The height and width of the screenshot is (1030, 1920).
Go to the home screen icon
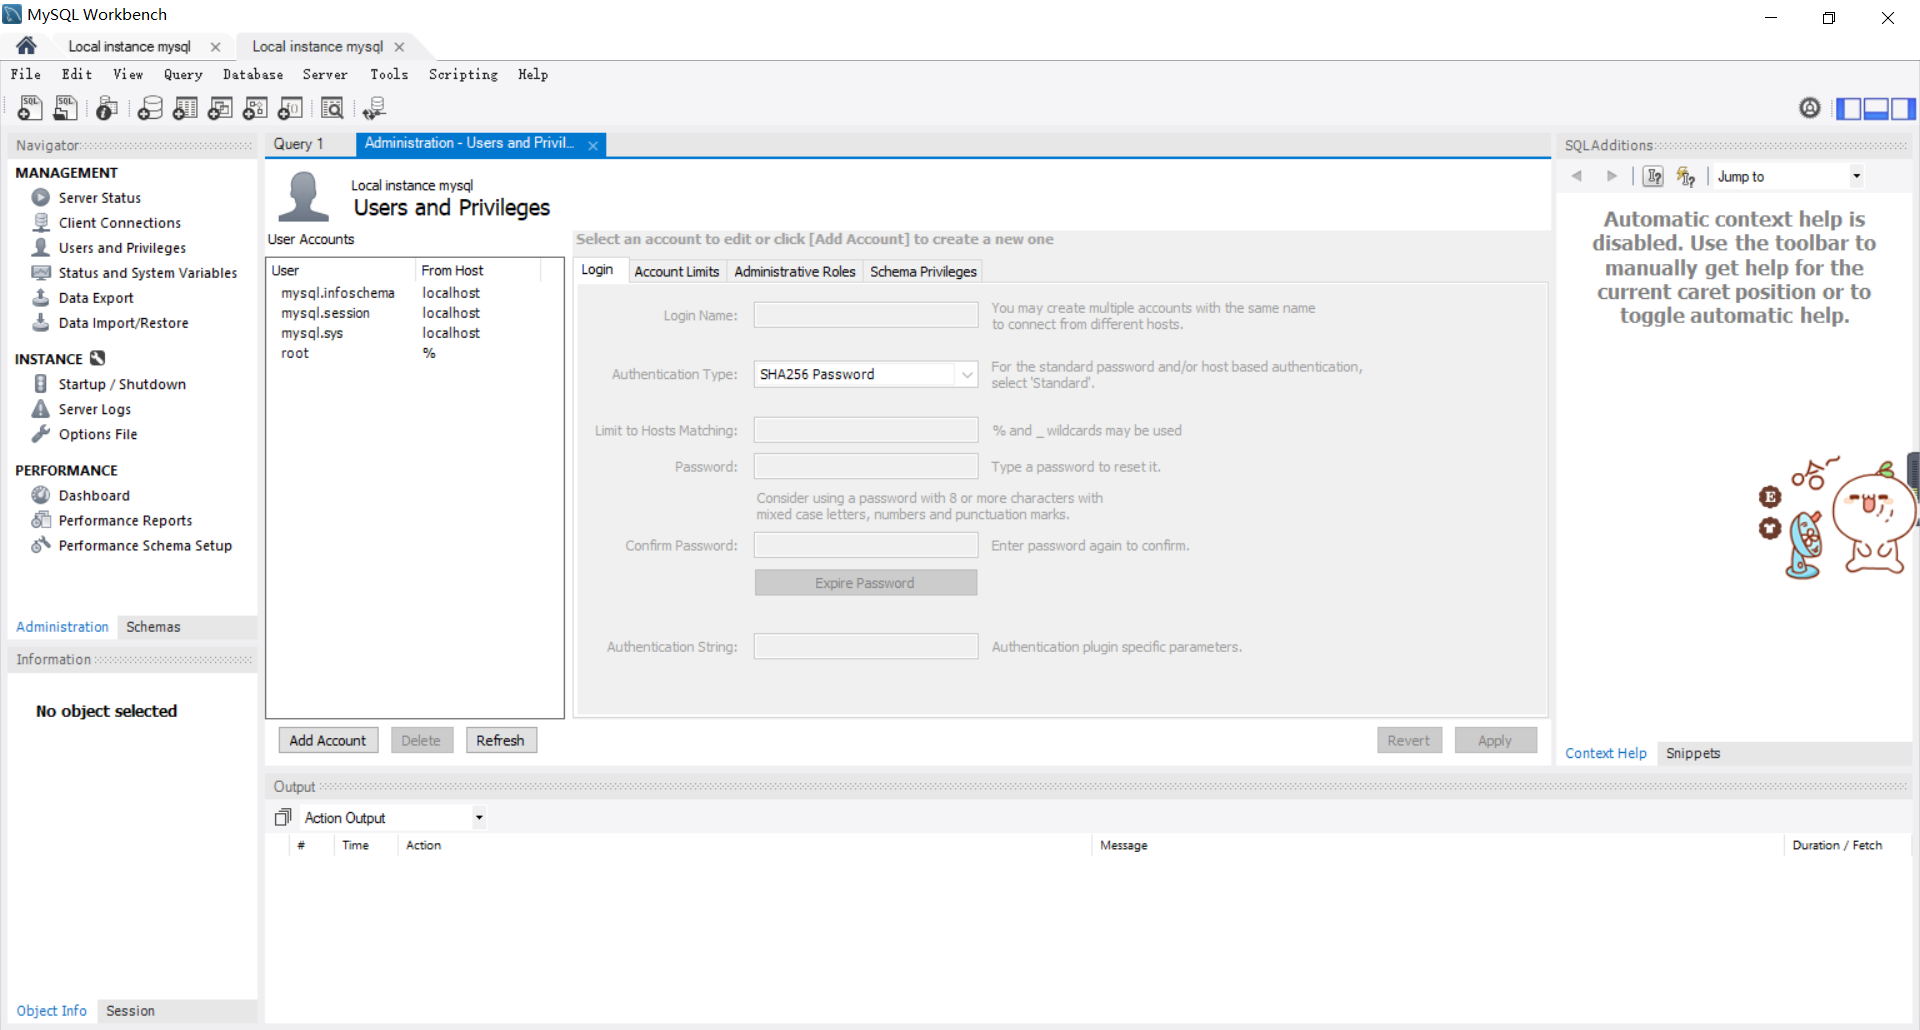[x=27, y=46]
